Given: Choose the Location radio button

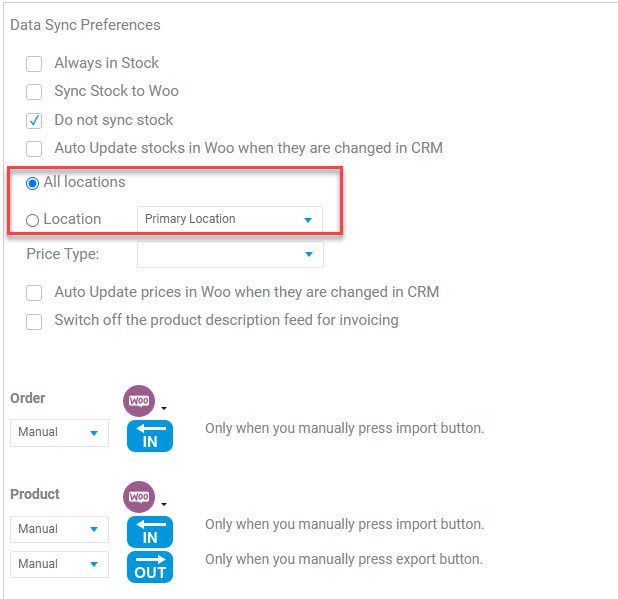Looking at the screenshot, I should (32, 220).
